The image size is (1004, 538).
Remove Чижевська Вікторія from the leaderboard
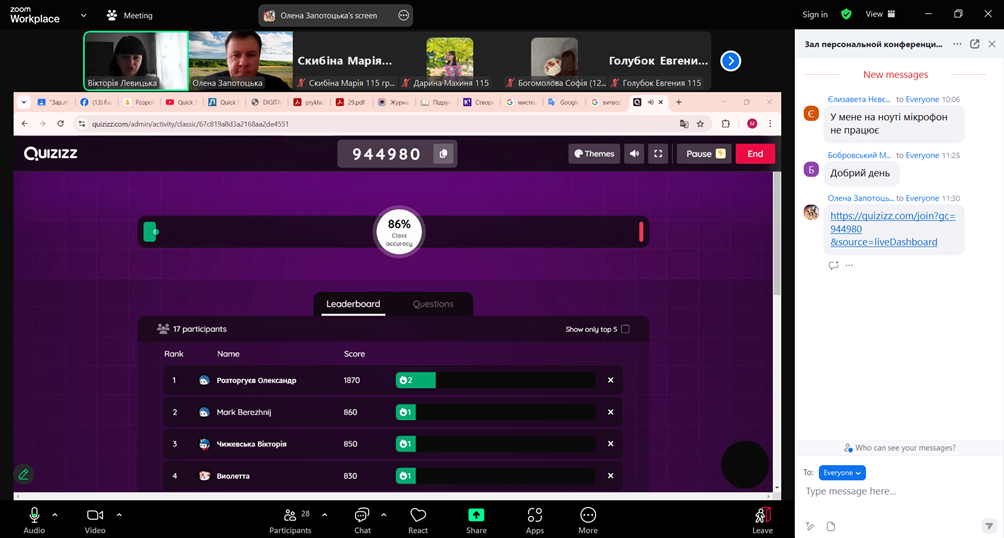(x=610, y=444)
